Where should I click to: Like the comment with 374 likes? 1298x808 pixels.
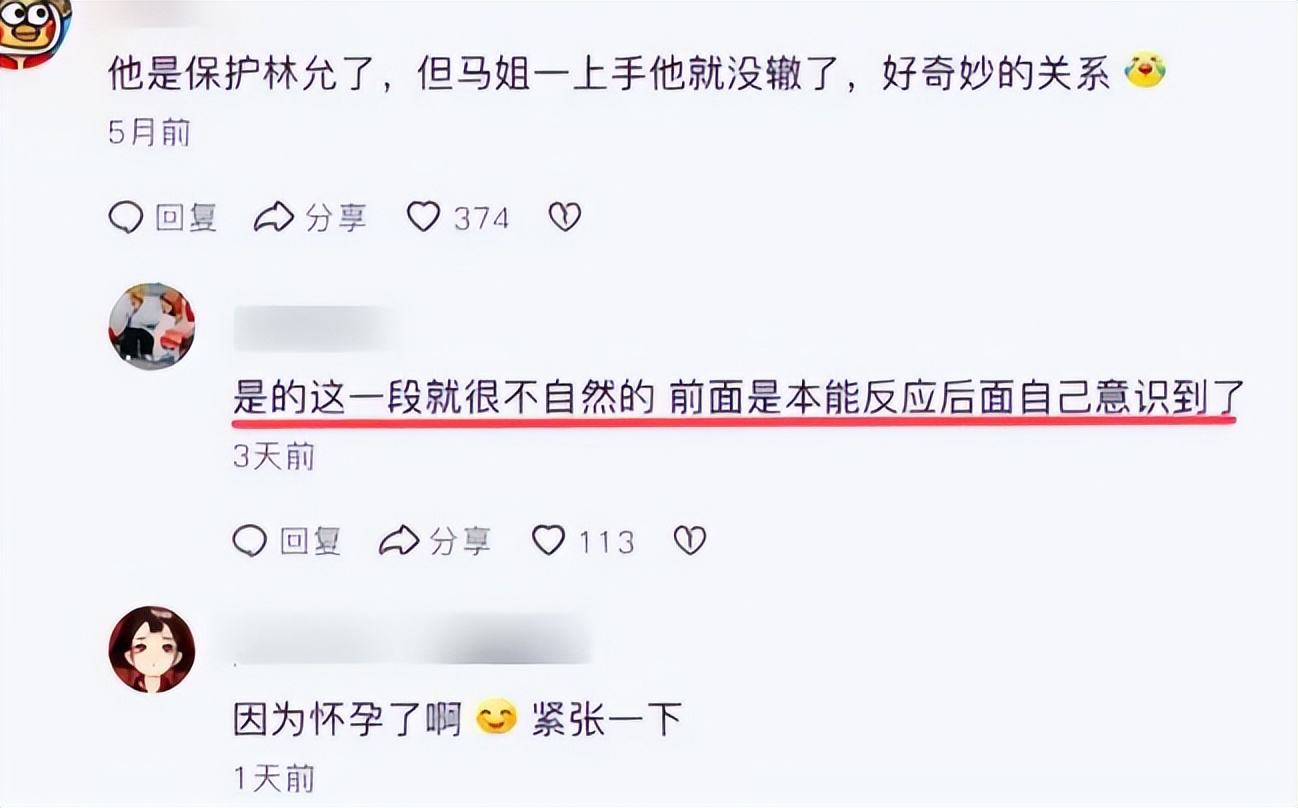[423, 217]
